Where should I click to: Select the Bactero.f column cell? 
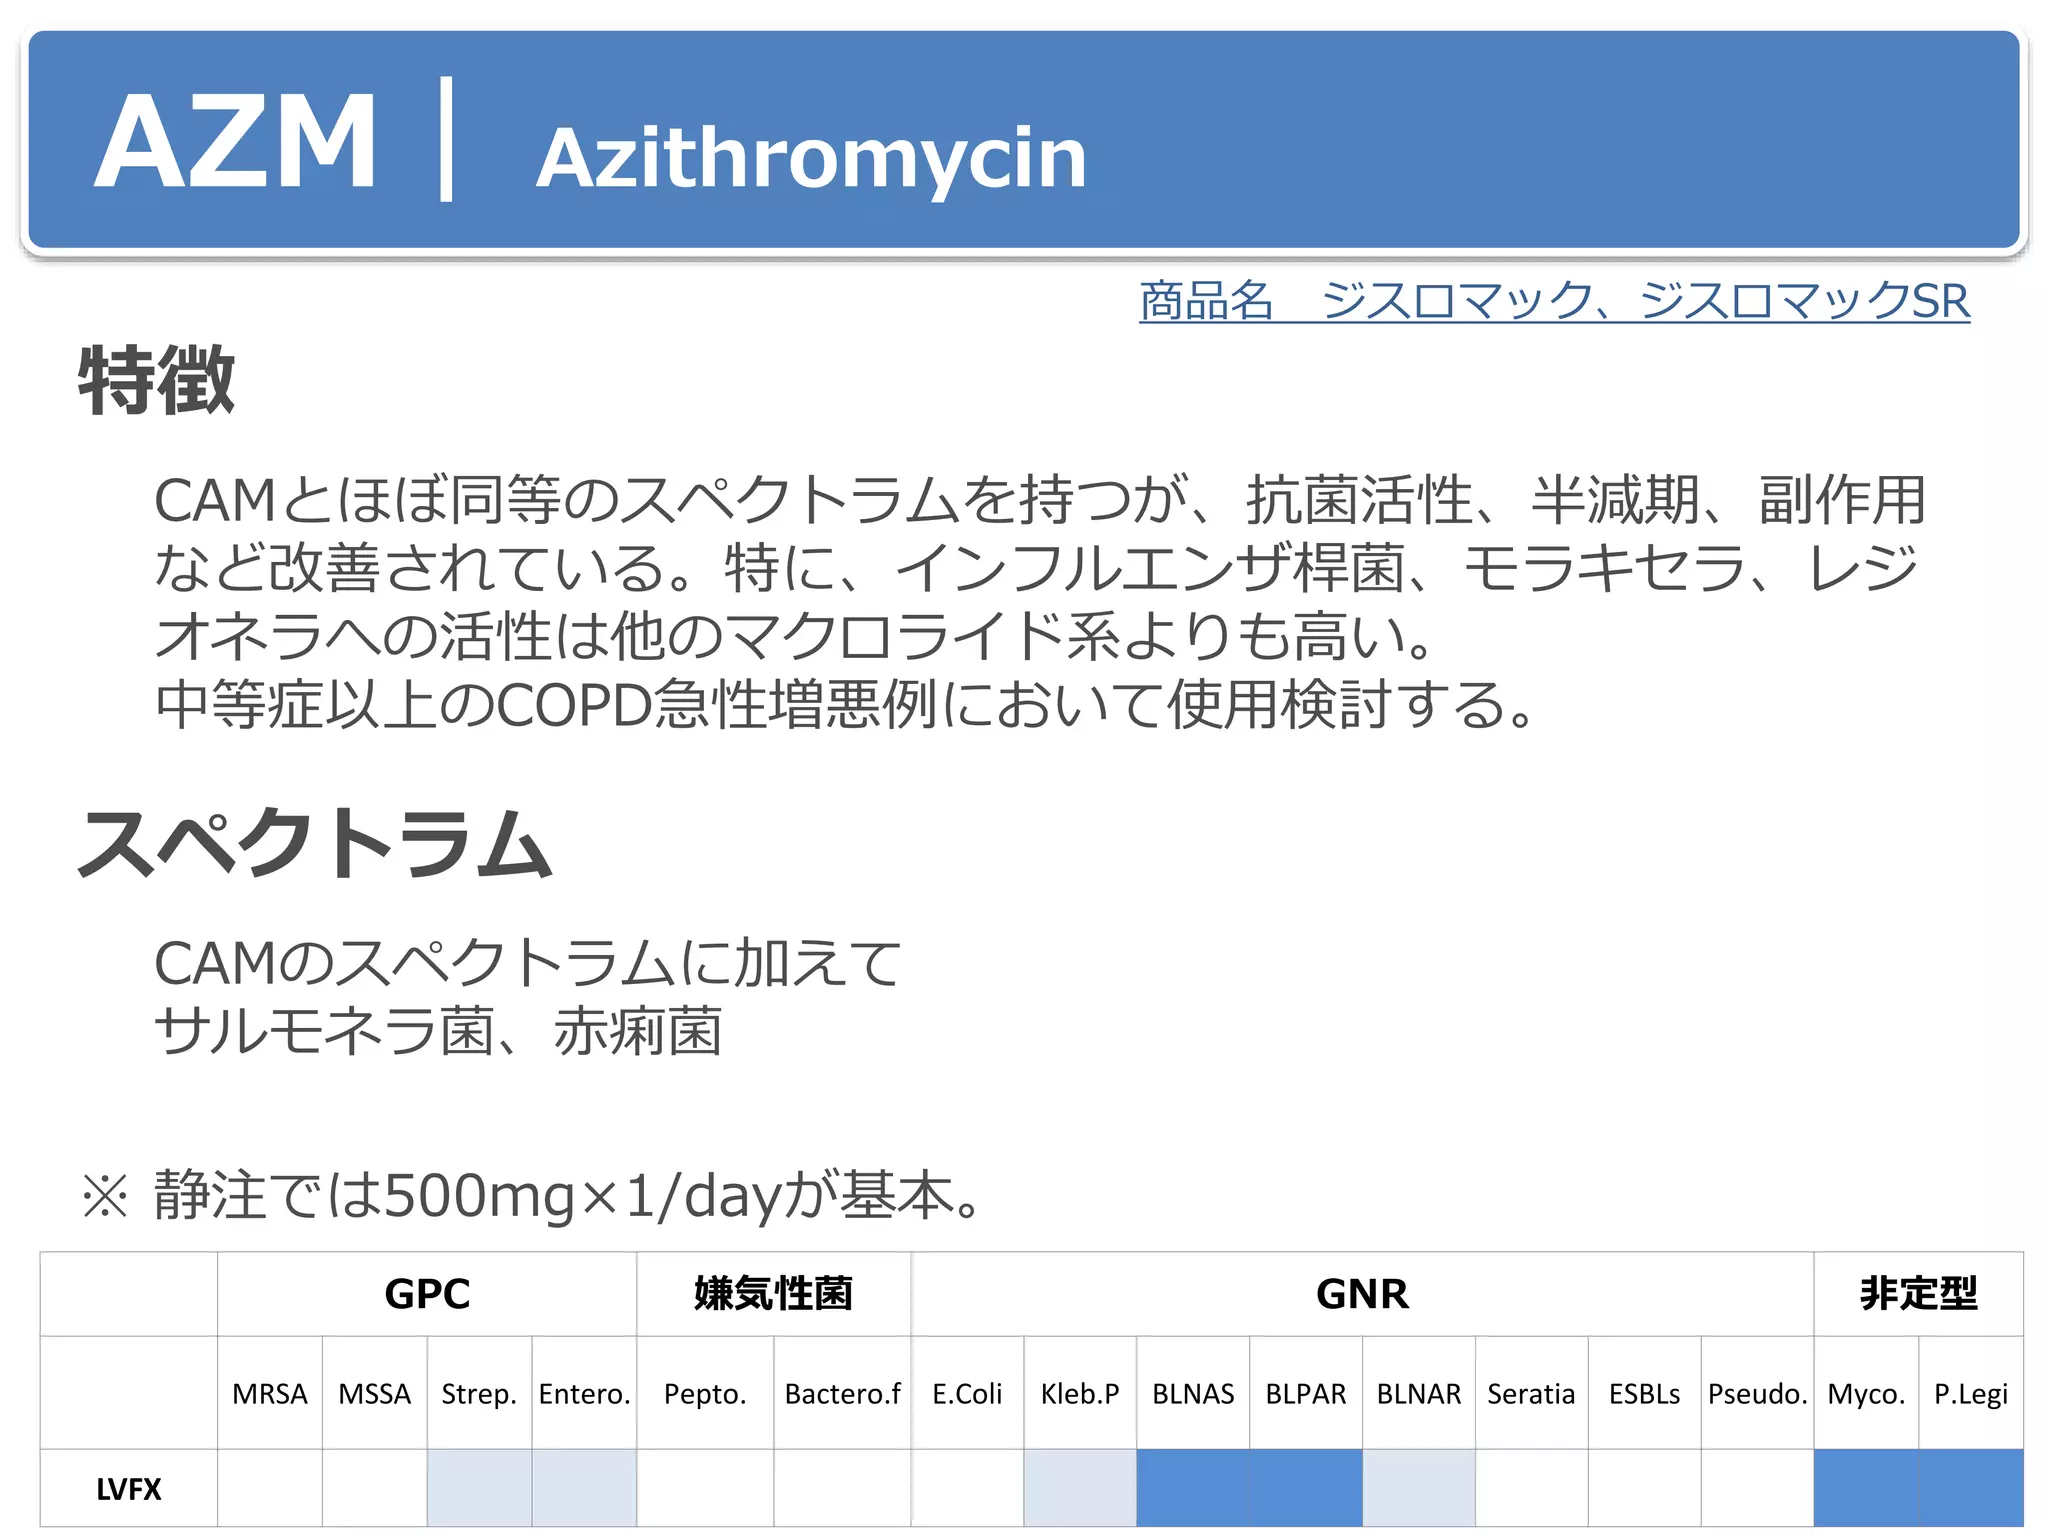pos(842,1393)
